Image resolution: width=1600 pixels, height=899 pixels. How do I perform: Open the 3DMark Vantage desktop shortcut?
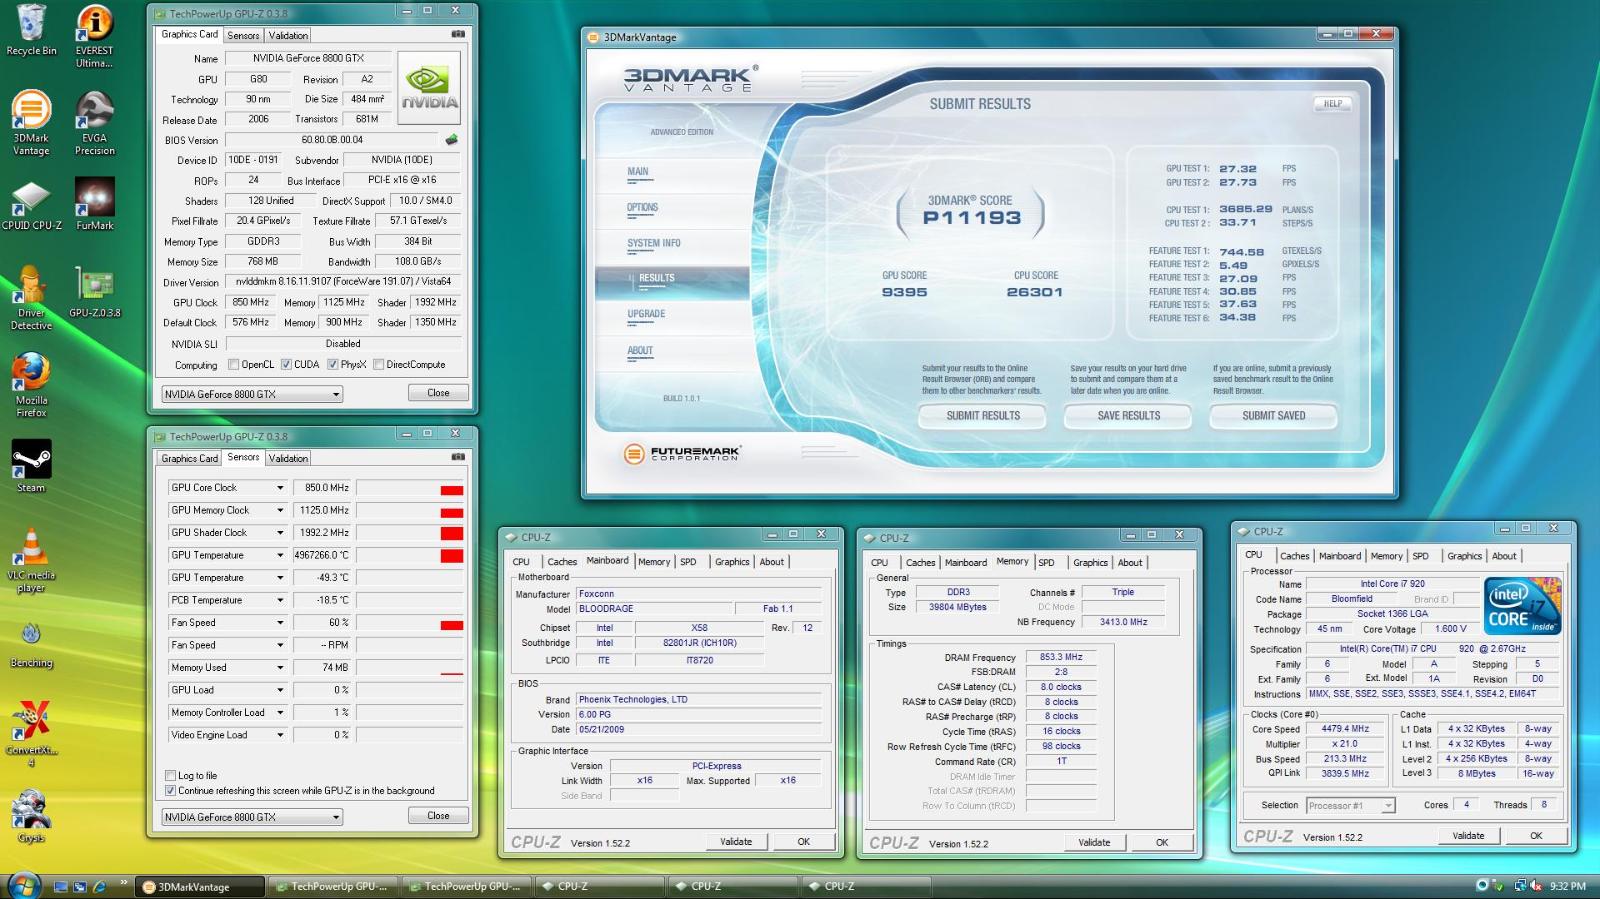(x=31, y=122)
